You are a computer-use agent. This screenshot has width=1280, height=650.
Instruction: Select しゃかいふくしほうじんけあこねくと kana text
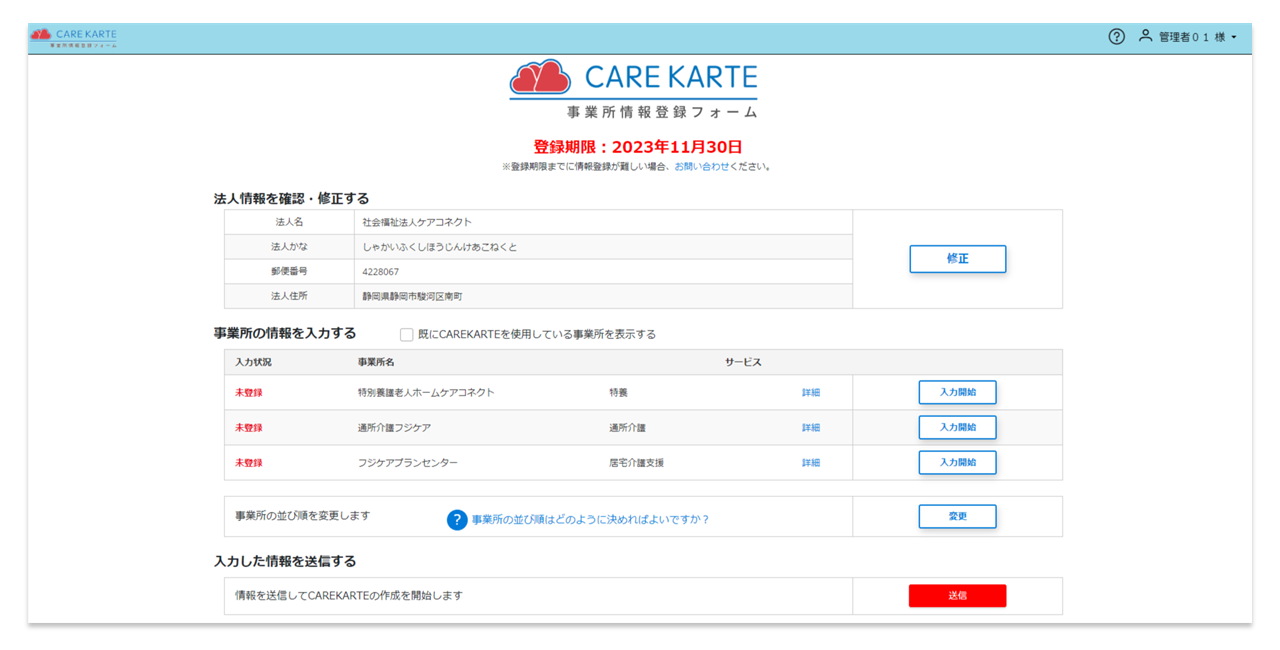point(440,247)
